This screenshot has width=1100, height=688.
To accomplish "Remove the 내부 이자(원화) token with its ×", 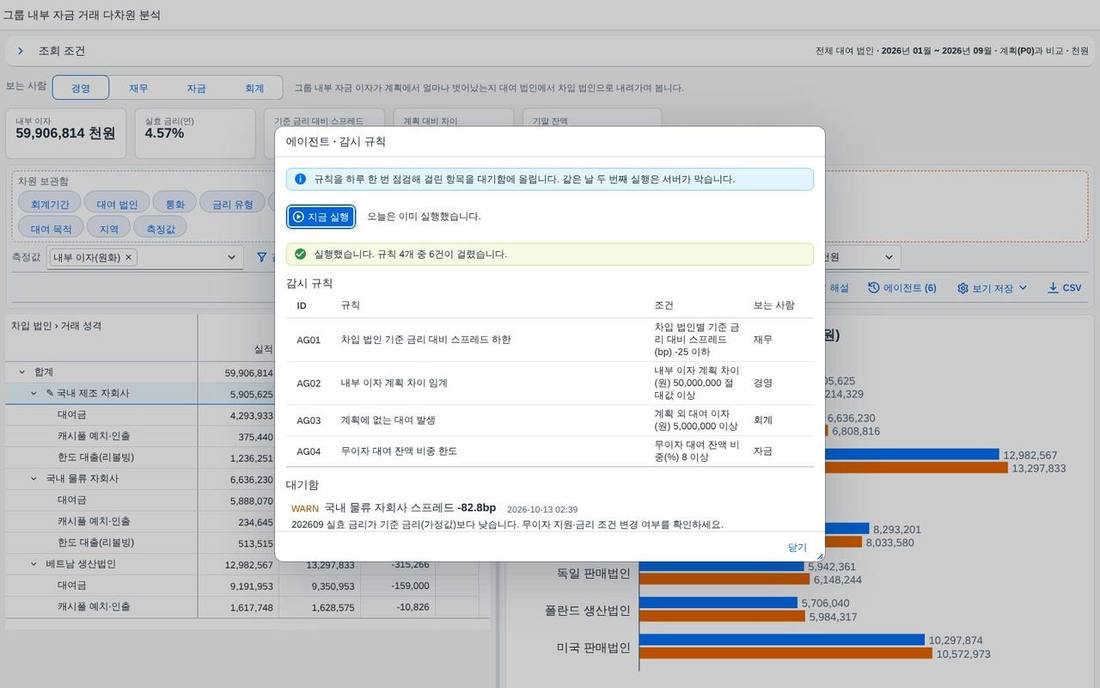I will click(128, 257).
